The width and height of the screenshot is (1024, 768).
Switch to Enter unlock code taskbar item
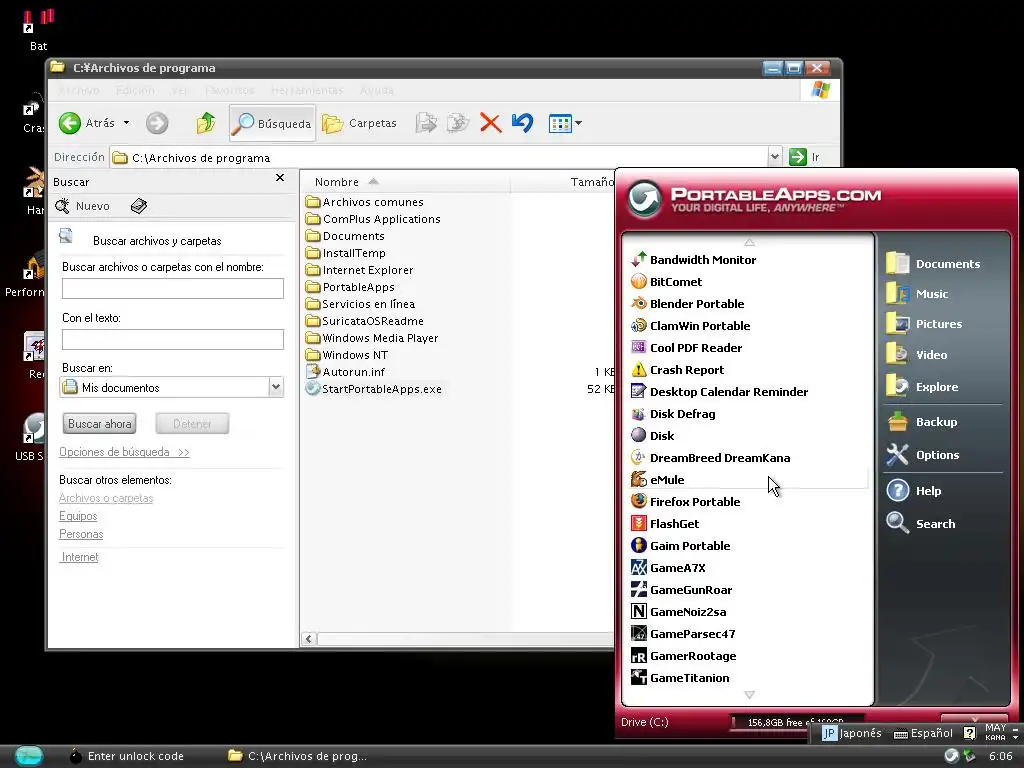(x=127, y=756)
